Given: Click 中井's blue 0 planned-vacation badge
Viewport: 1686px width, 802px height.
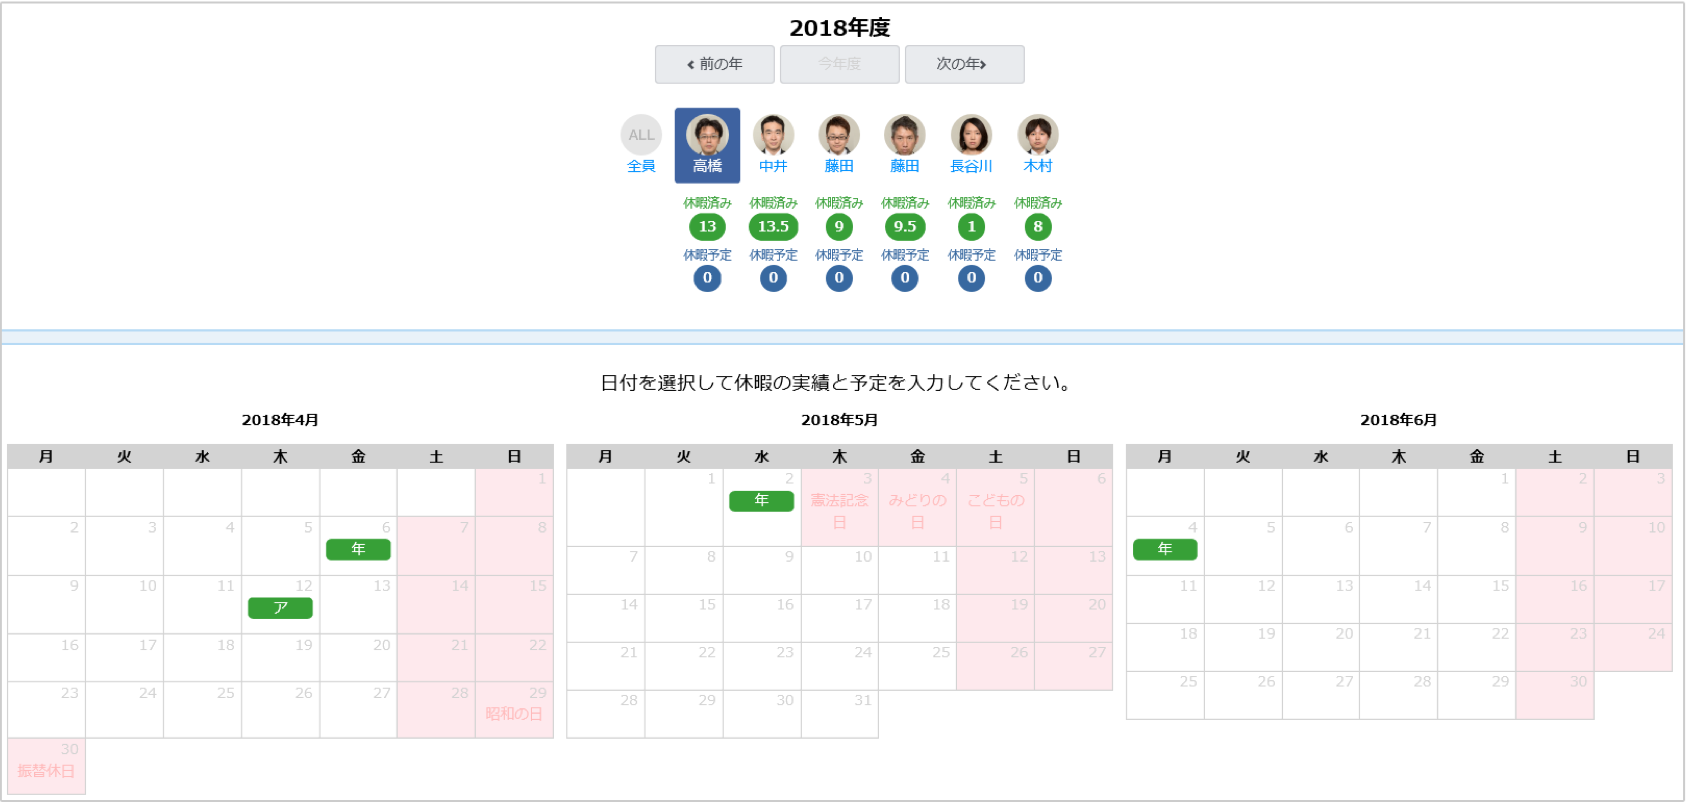Looking at the screenshot, I should pos(773,278).
